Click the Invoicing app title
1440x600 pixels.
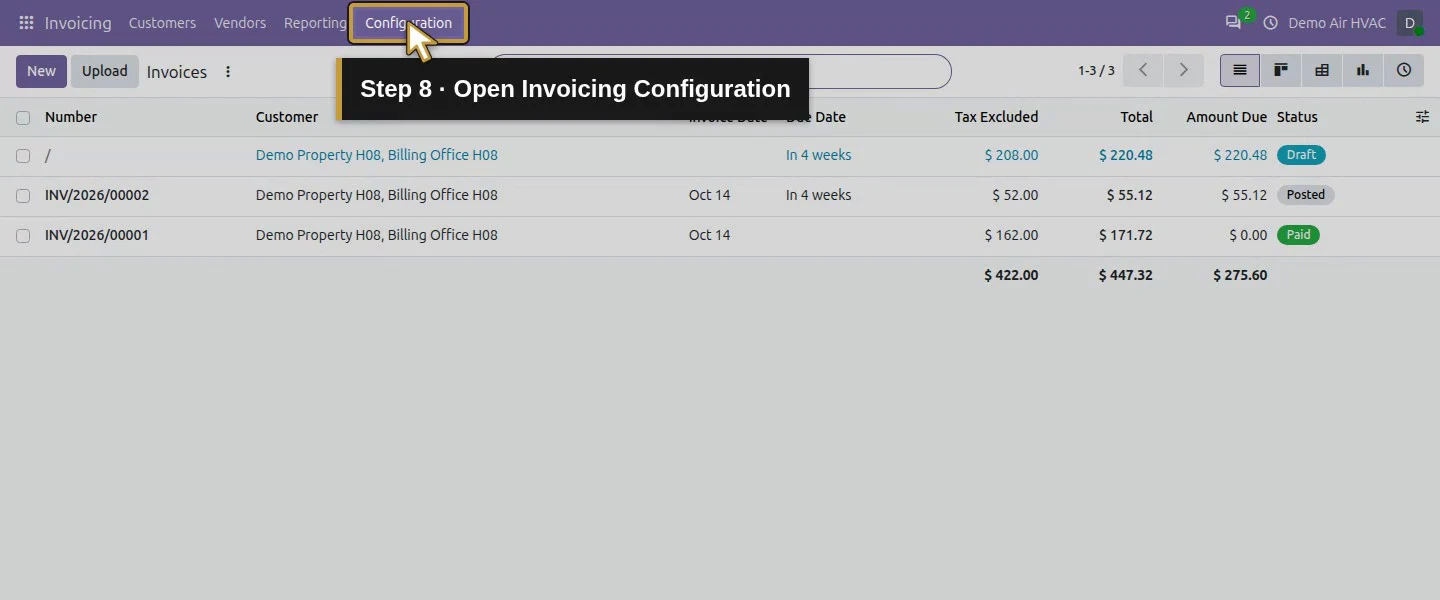pos(78,23)
